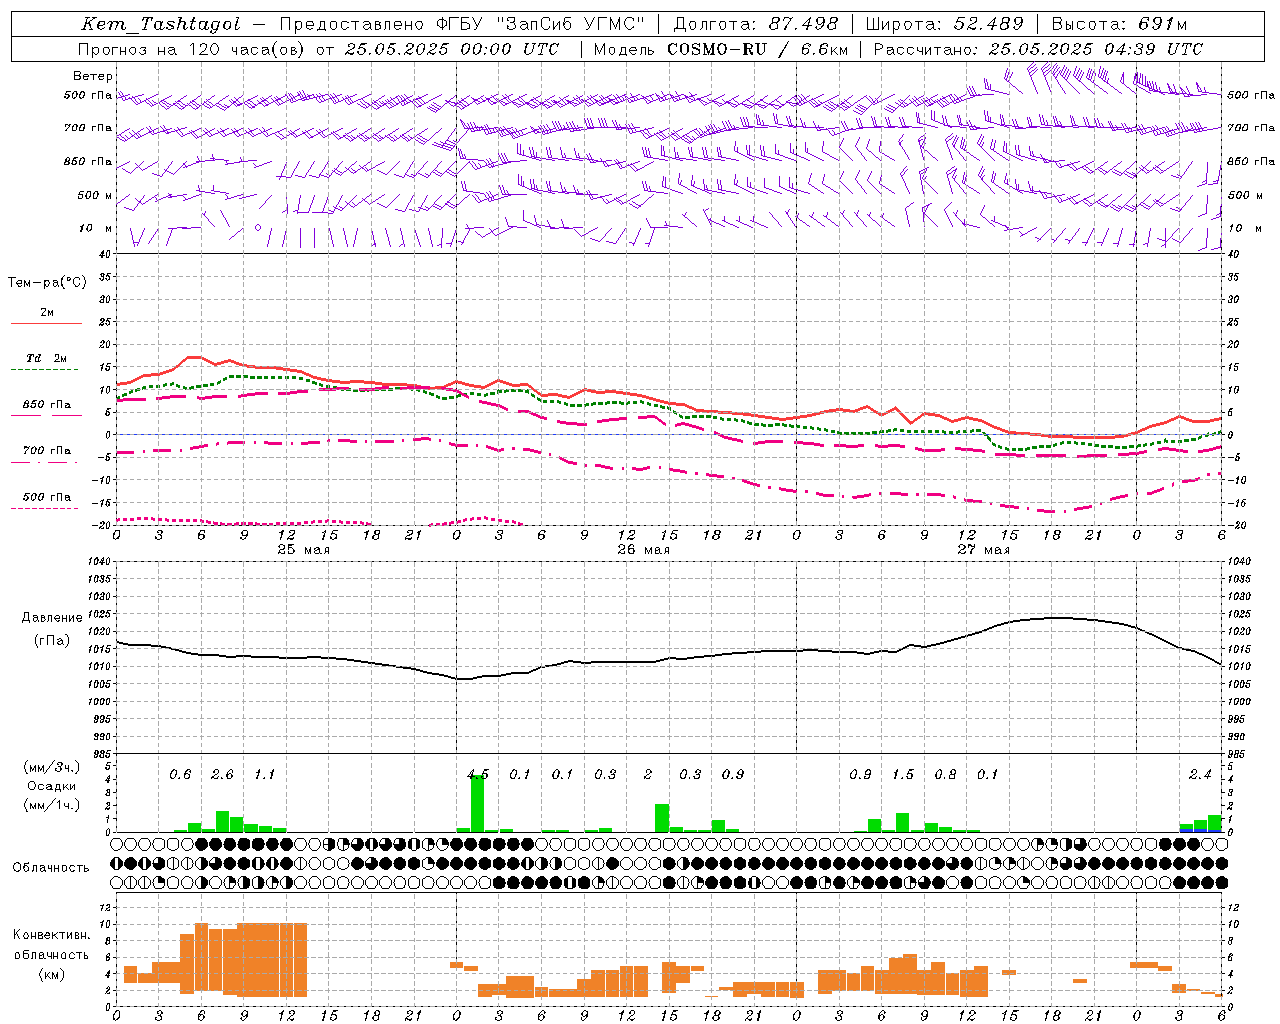Viewport: 1280px width, 1024px height.
Task: Click the 'Конвективн.' convective cloud label
Action: pyautogui.click(x=52, y=935)
